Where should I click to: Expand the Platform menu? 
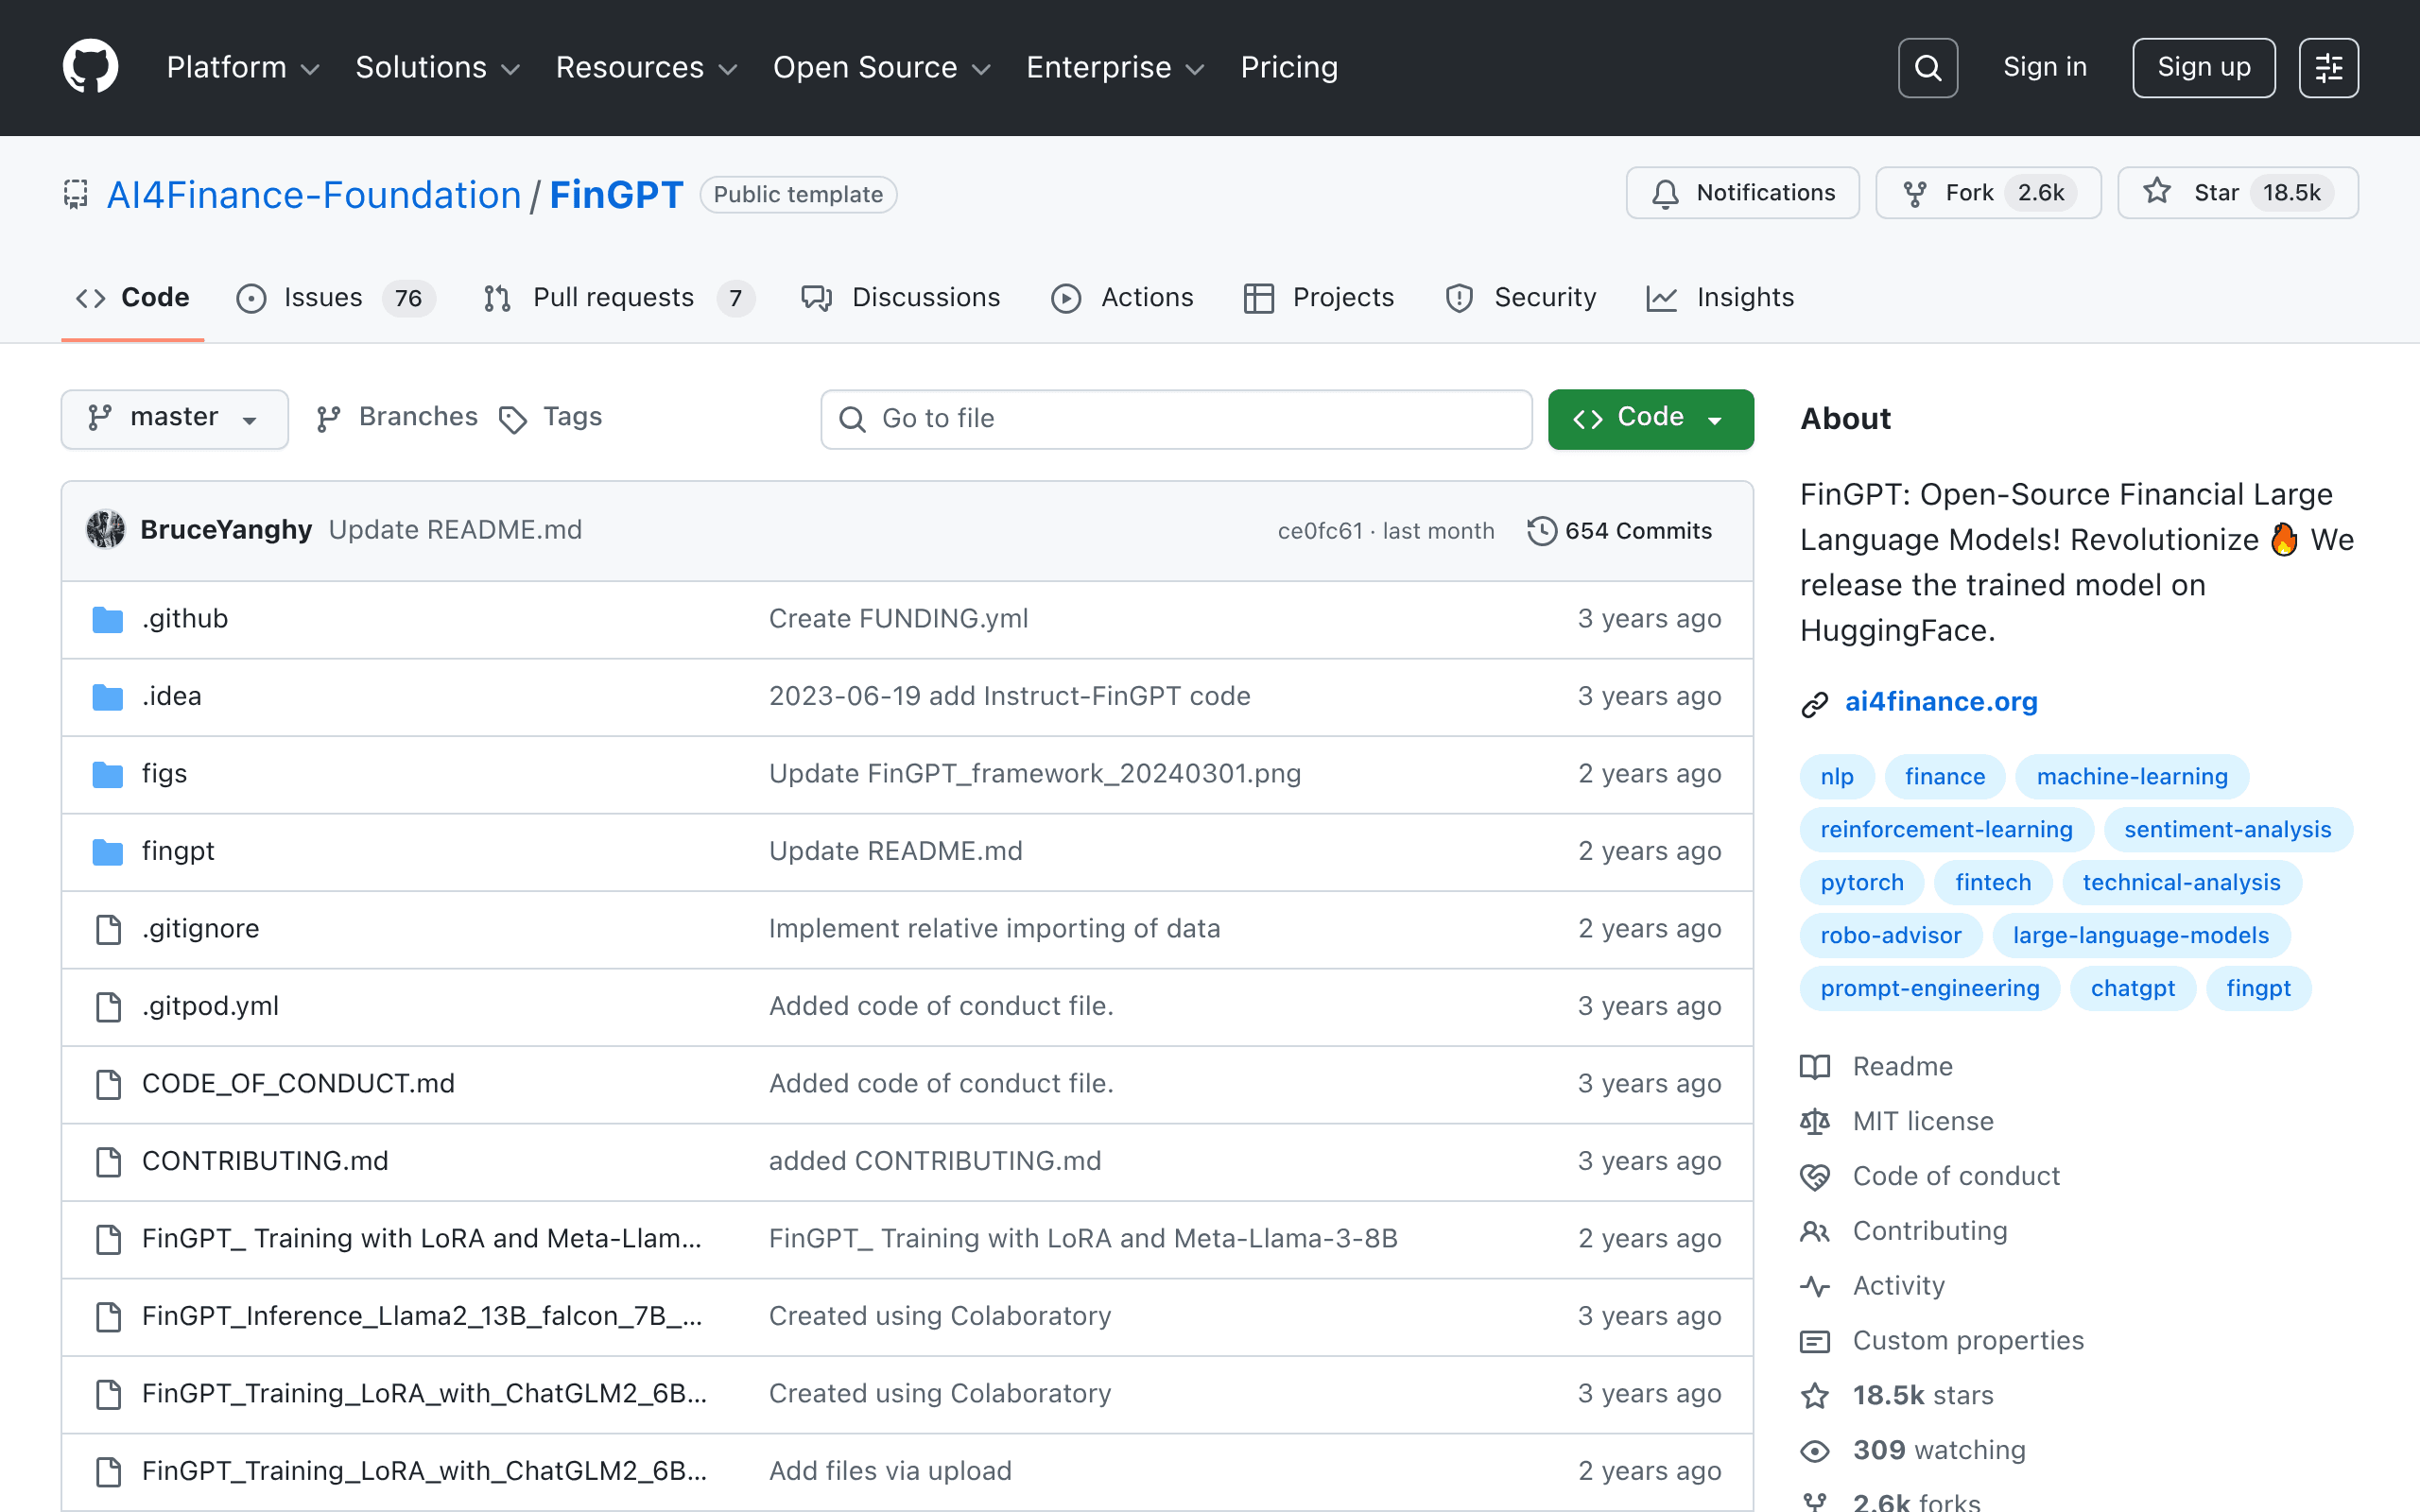(x=243, y=67)
